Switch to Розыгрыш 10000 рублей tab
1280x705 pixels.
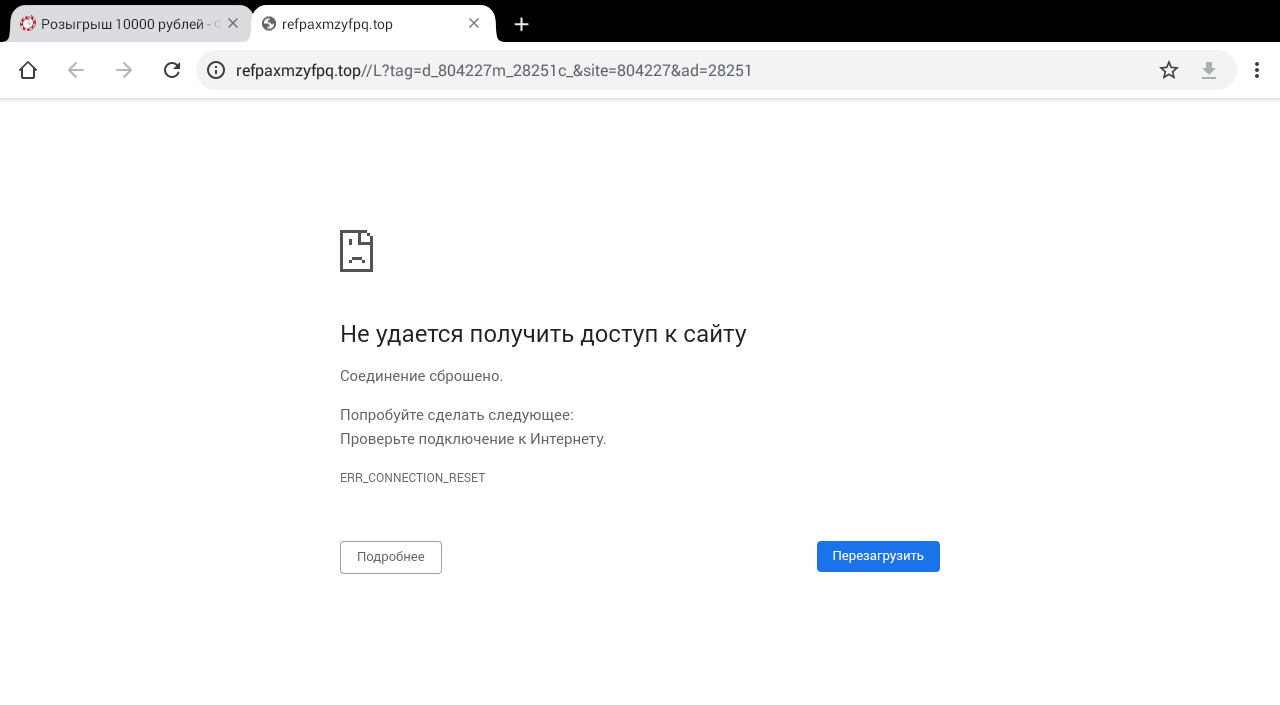[130, 24]
